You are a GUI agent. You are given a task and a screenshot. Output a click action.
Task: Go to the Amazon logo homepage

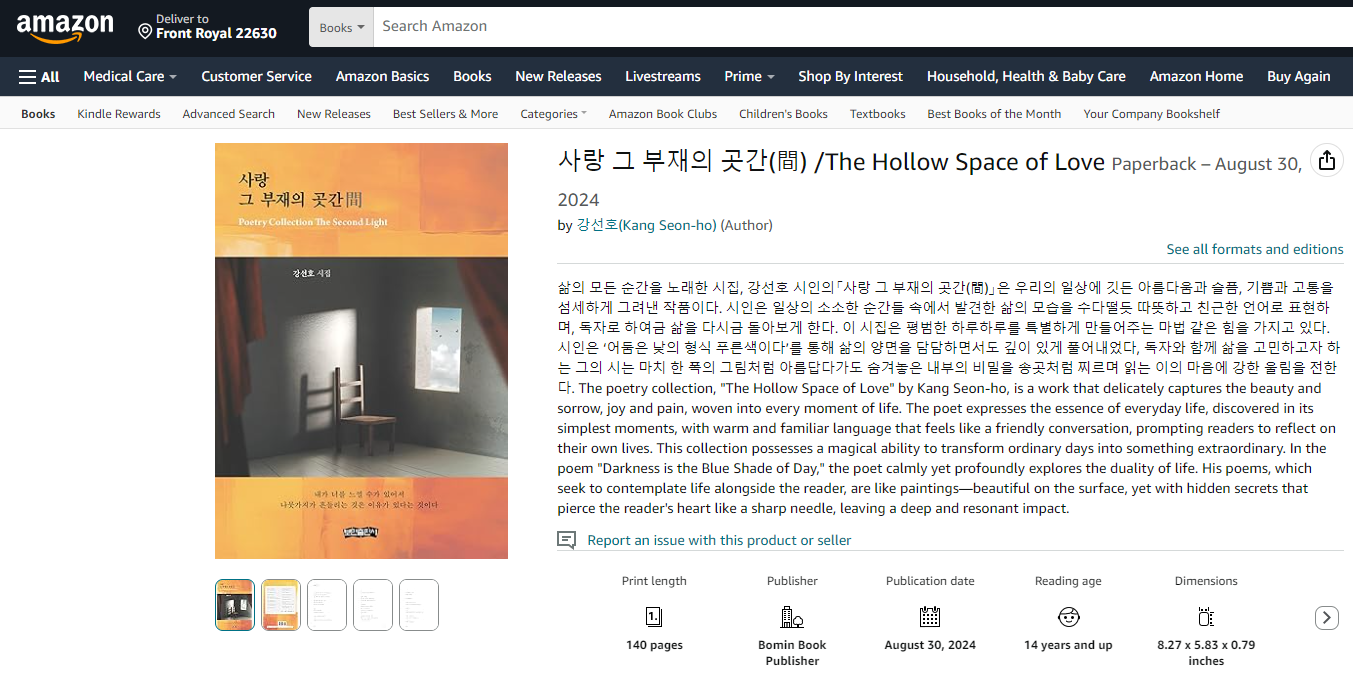(x=65, y=28)
